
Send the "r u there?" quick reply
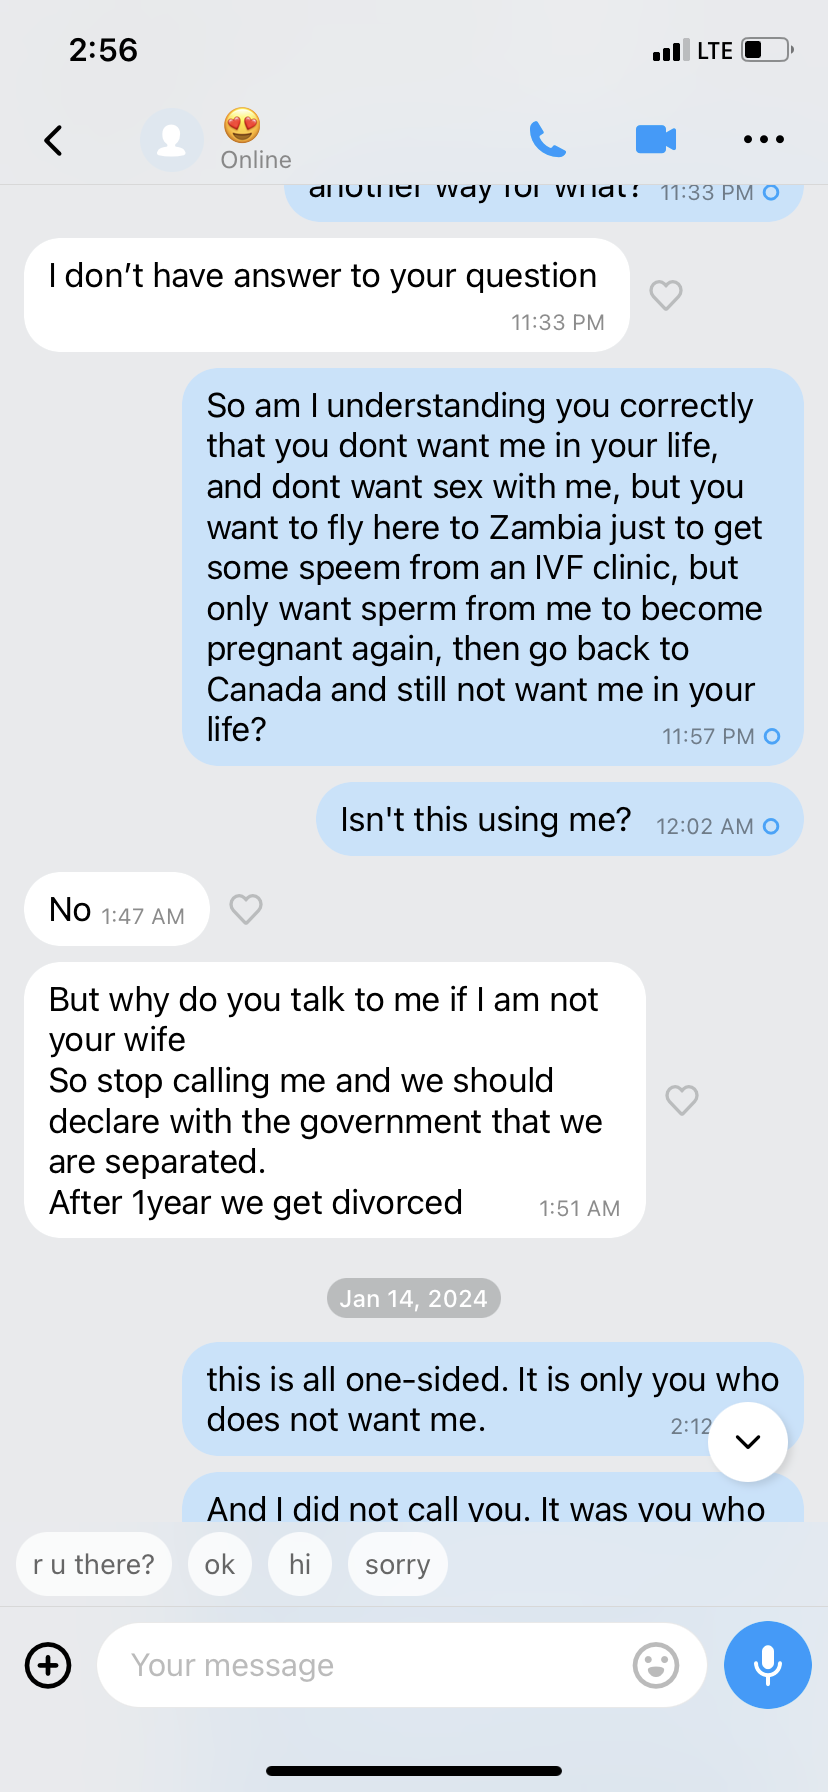[x=94, y=1564]
